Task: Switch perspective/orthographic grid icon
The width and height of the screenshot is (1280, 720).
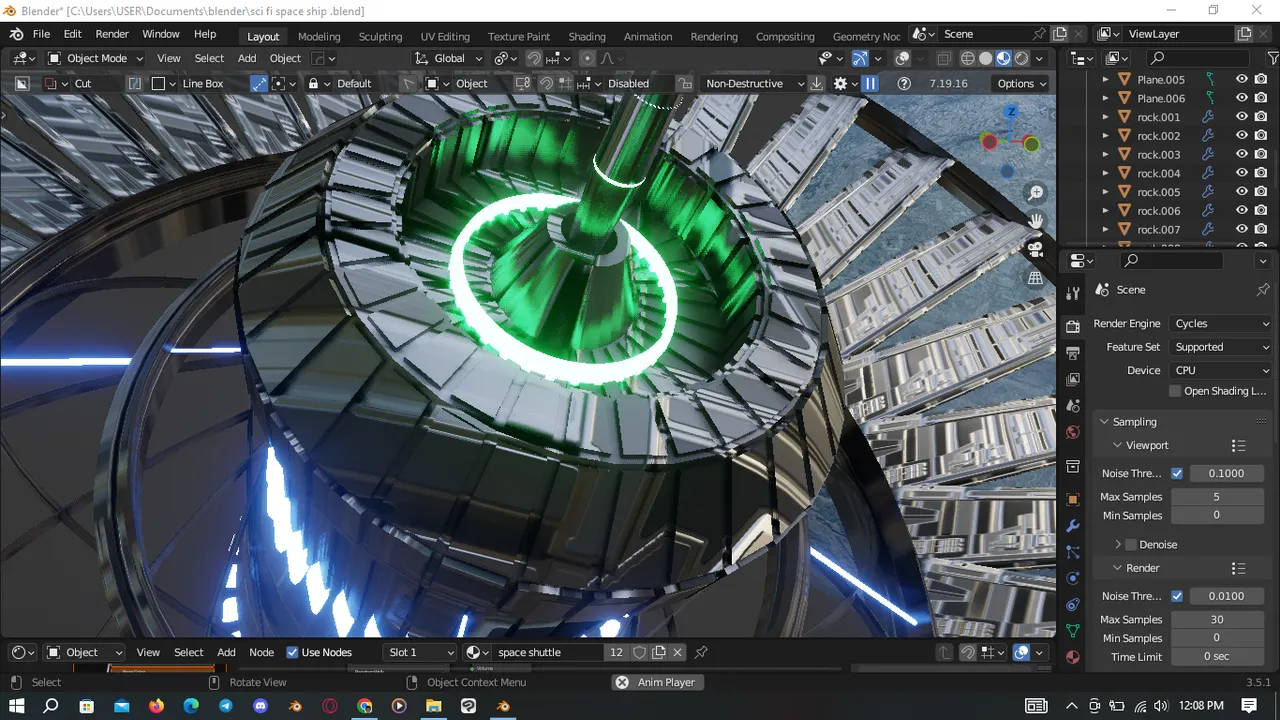Action: (1036, 277)
